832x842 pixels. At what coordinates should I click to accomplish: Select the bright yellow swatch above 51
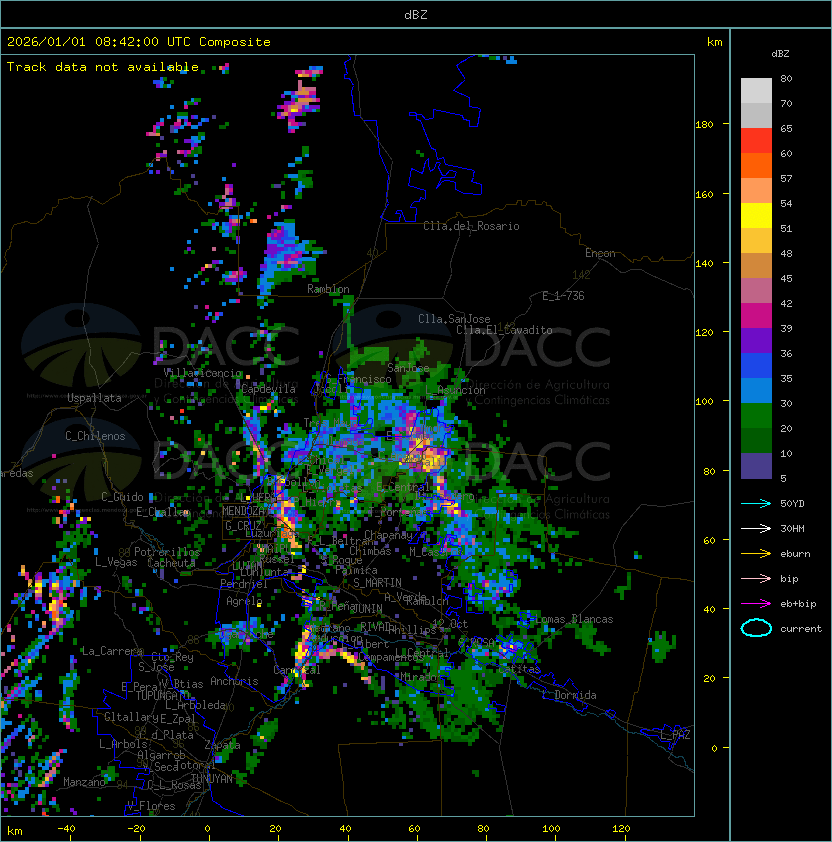[756, 216]
